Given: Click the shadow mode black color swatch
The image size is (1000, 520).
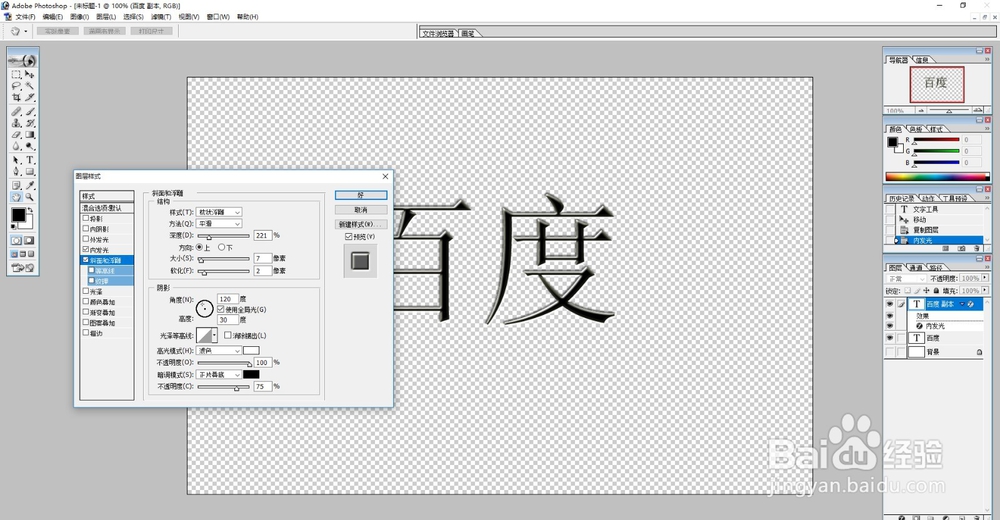Looking at the screenshot, I should (251, 375).
